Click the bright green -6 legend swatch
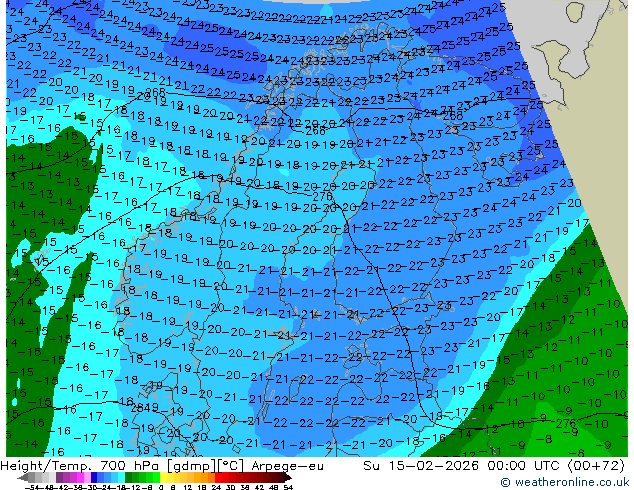The width and height of the screenshot is (634, 490). (x=156, y=477)
